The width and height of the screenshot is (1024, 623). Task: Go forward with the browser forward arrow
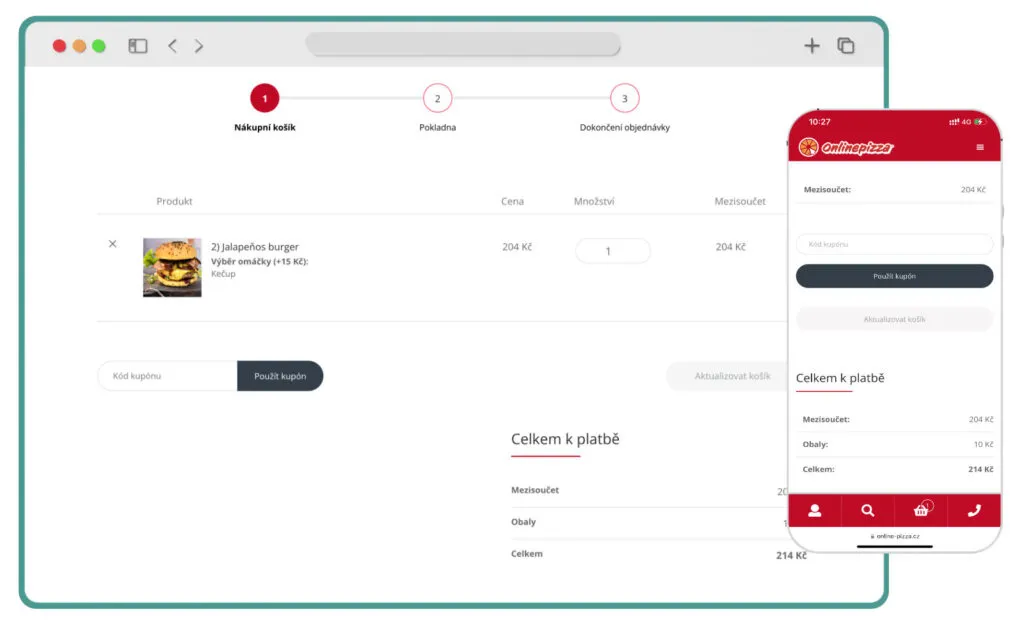(199, 46)
